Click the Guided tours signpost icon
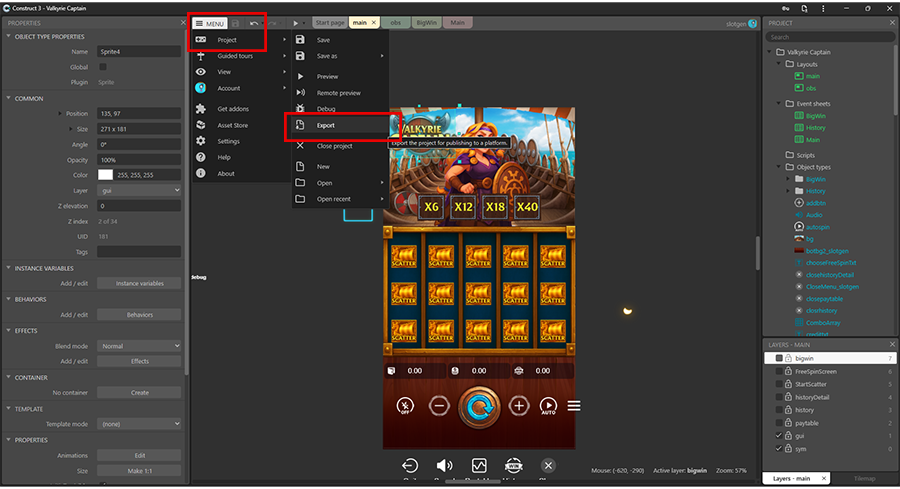 [201, 56]
